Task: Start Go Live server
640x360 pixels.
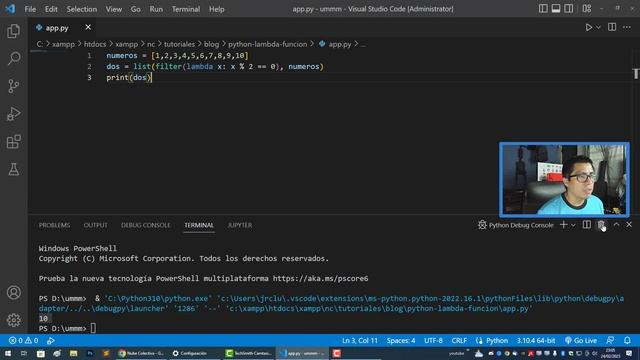Action: (x=581, y=340)
